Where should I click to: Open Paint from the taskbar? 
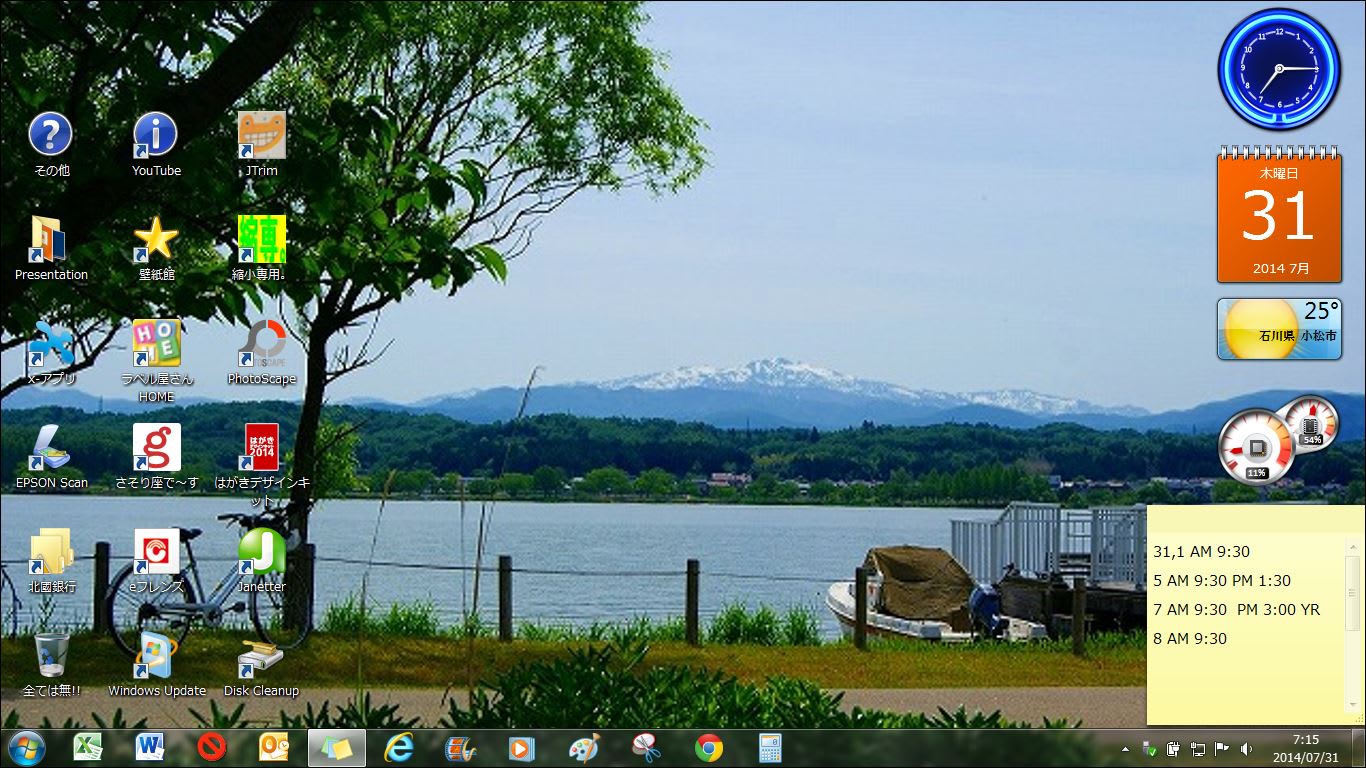coord(584,748)
